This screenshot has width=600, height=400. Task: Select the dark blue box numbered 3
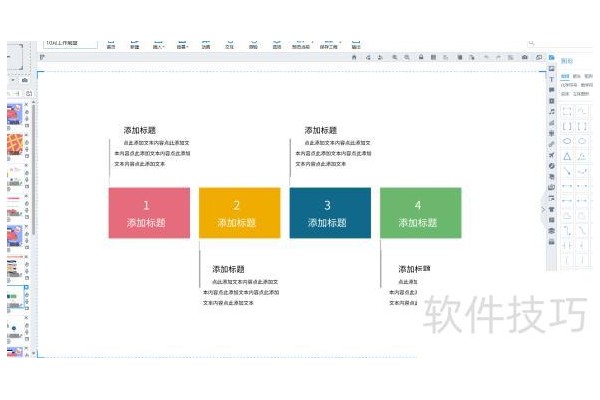[x=330, y=213]
